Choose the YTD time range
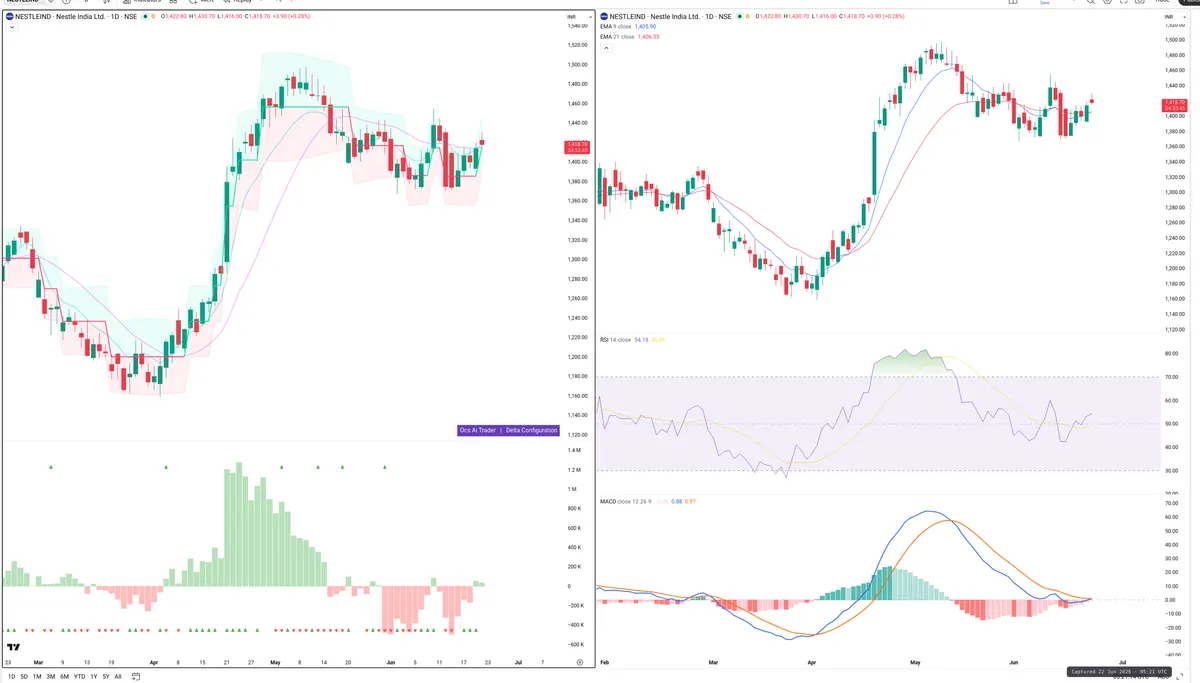The height and width of the screenshot is (683, 1200). (79, 677)
